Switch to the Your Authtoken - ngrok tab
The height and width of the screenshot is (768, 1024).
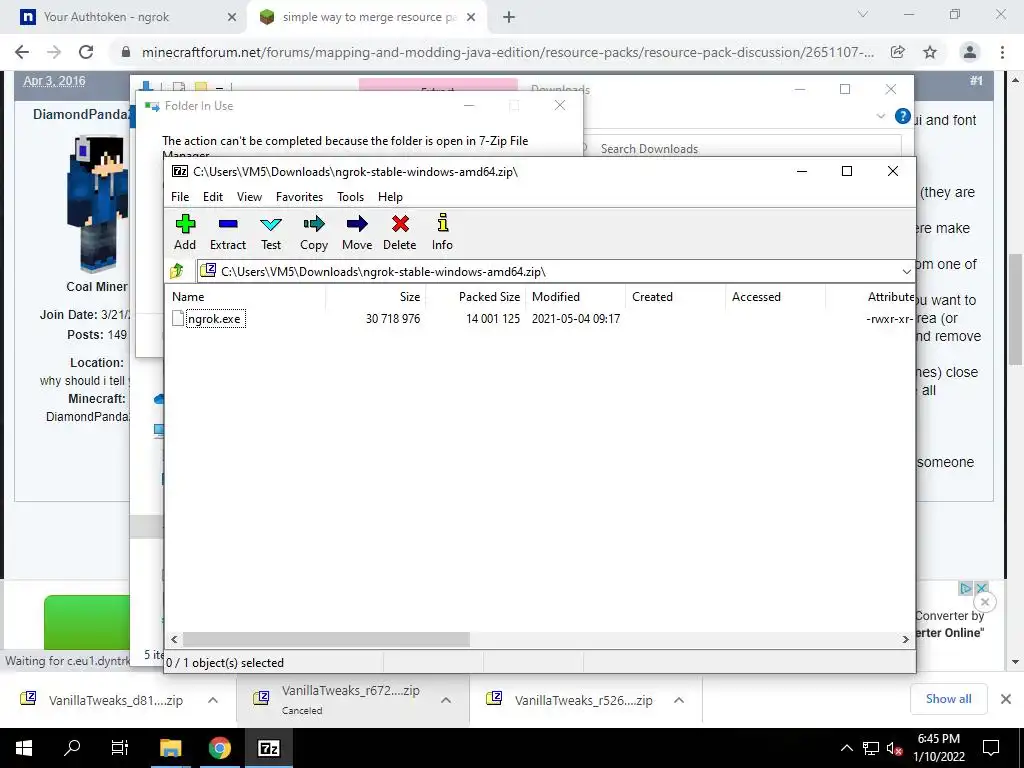pos(106,17)
